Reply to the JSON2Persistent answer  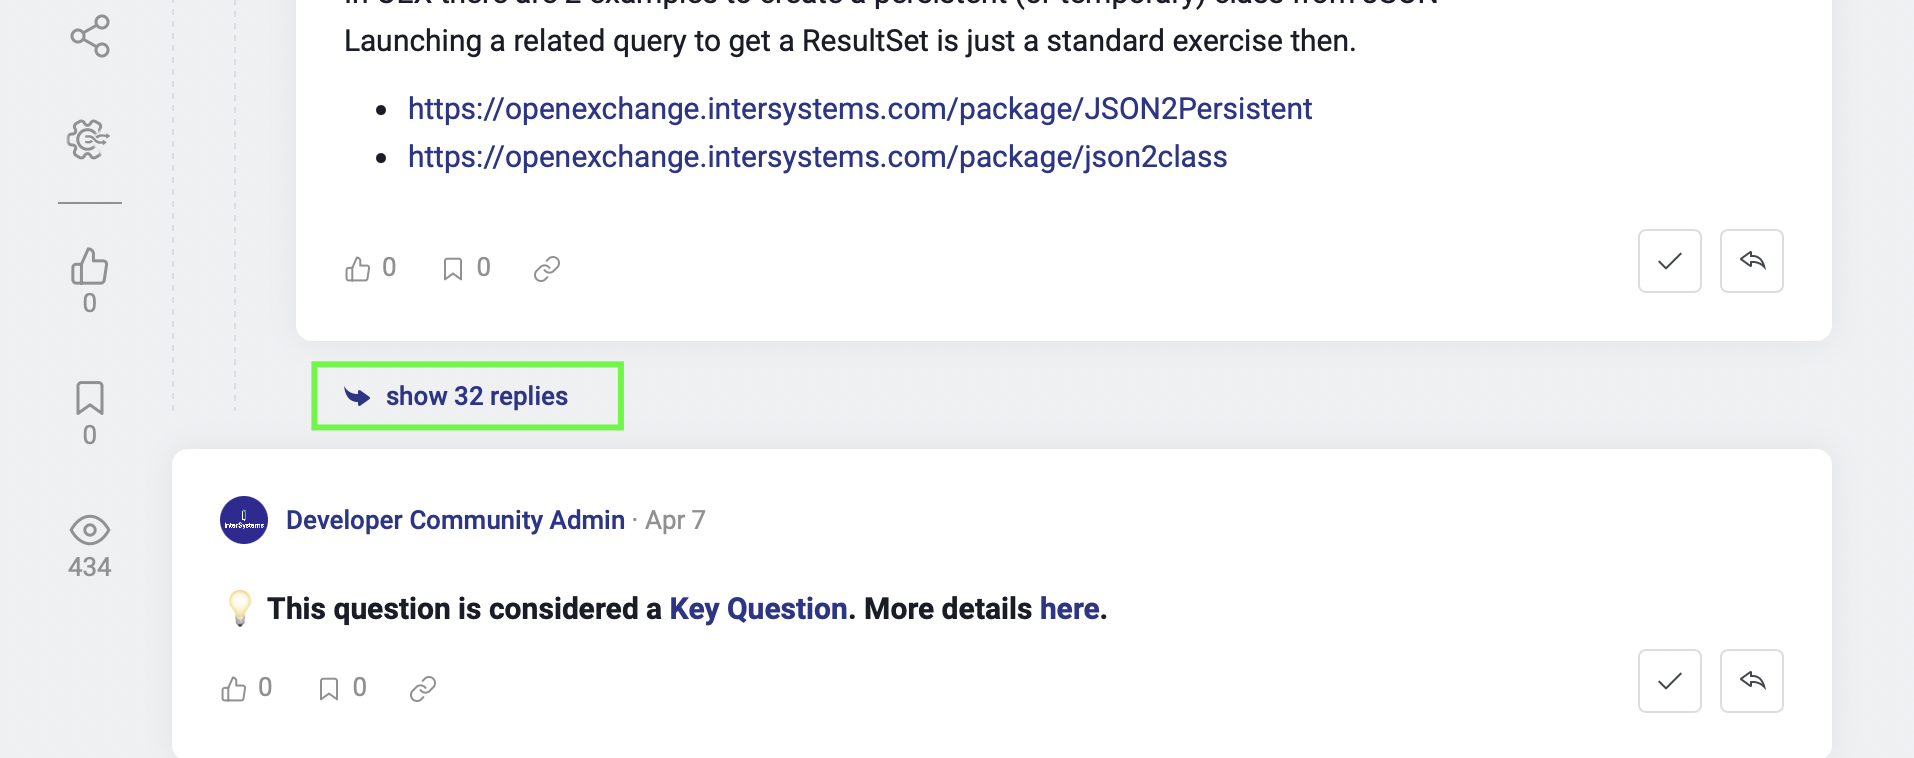[1751, 261]
